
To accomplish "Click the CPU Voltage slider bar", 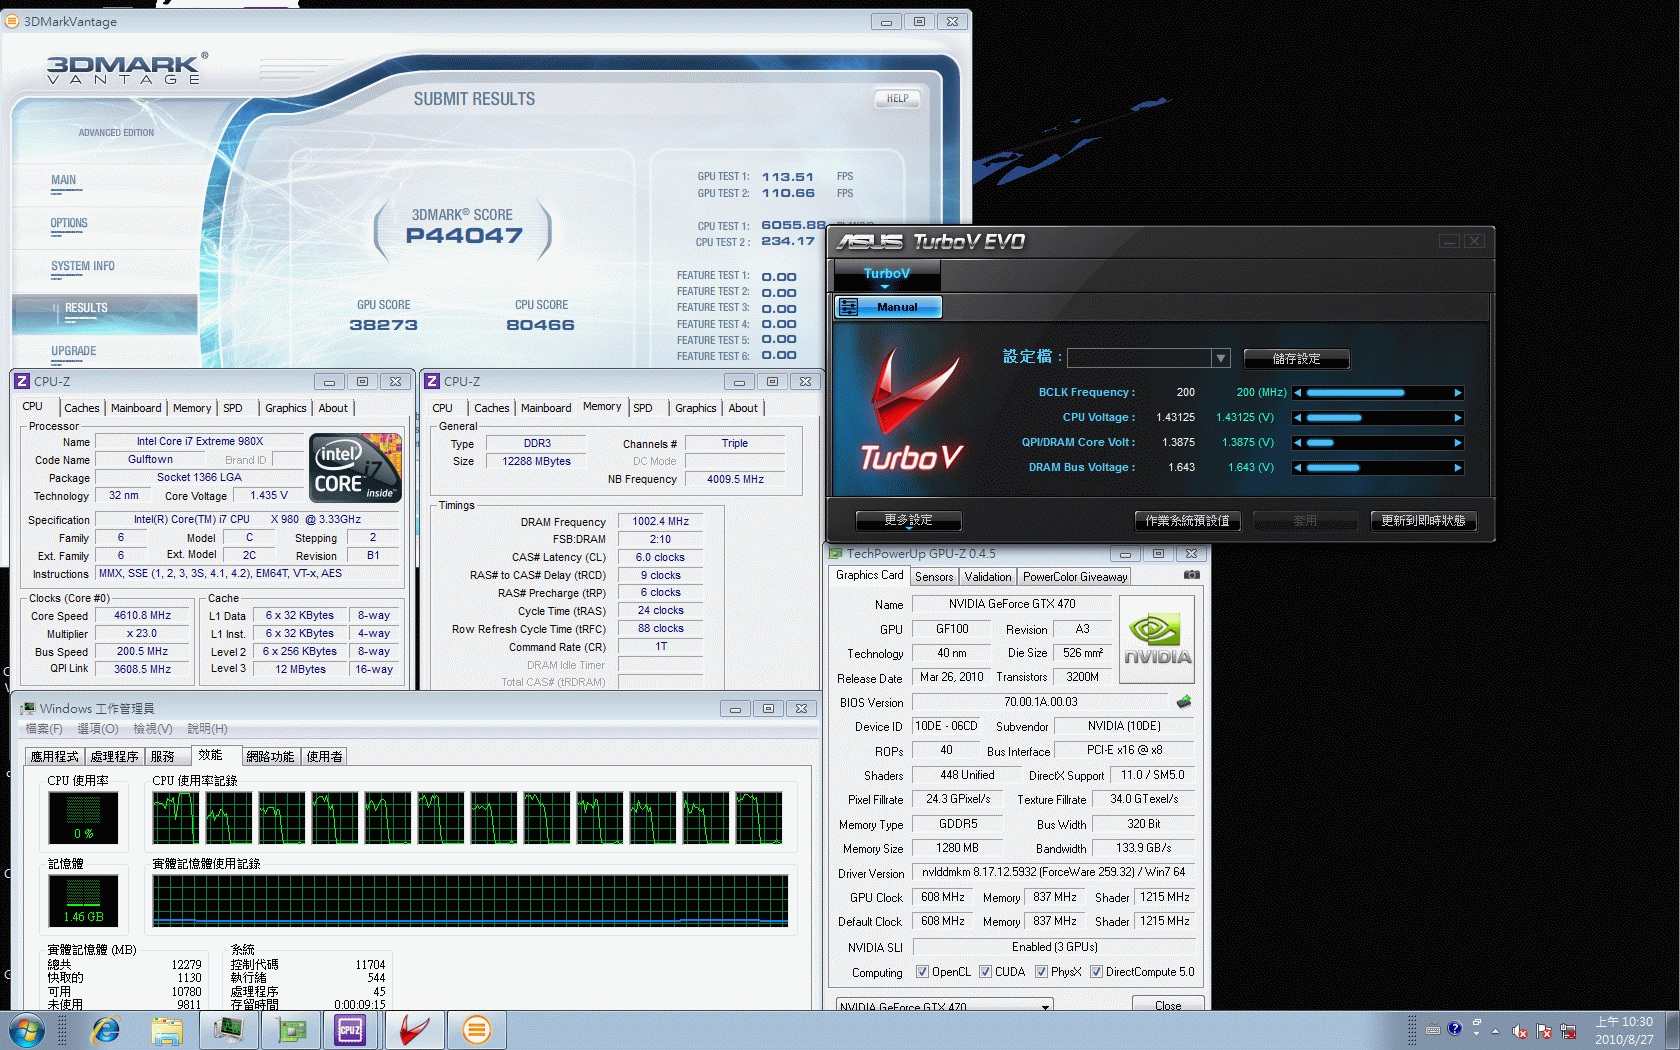I will [x=1378, y=418].
